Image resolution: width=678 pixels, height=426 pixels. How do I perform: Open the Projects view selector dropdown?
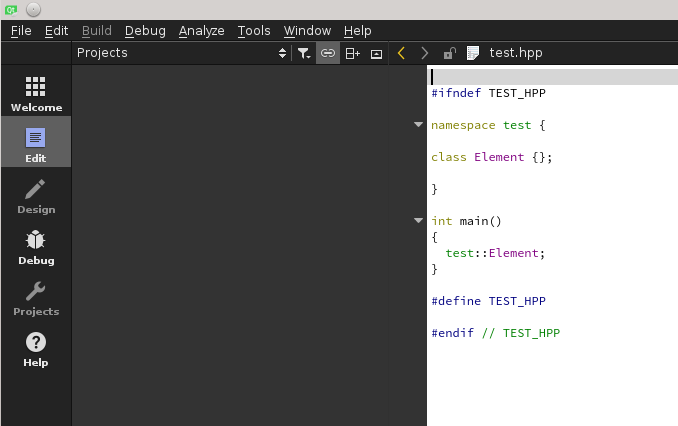pos(182,53)
